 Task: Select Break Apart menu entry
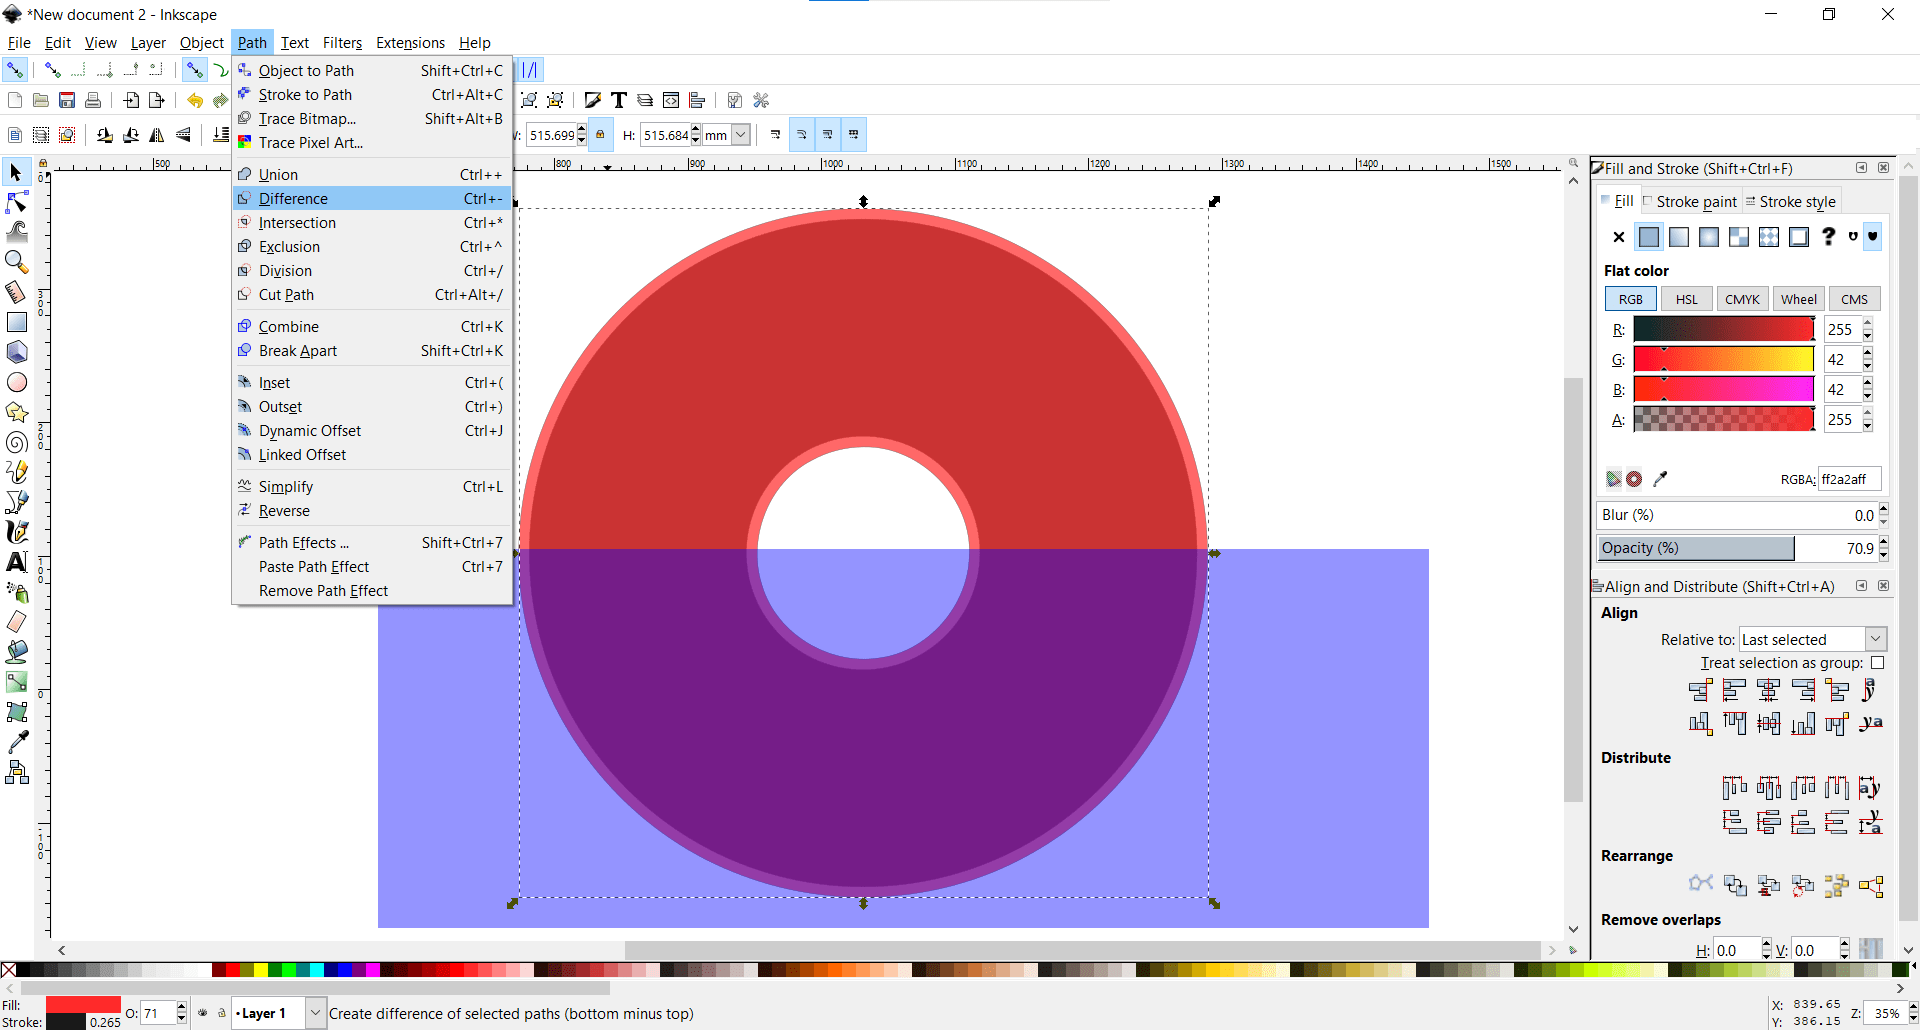click(x=372, y=351)
